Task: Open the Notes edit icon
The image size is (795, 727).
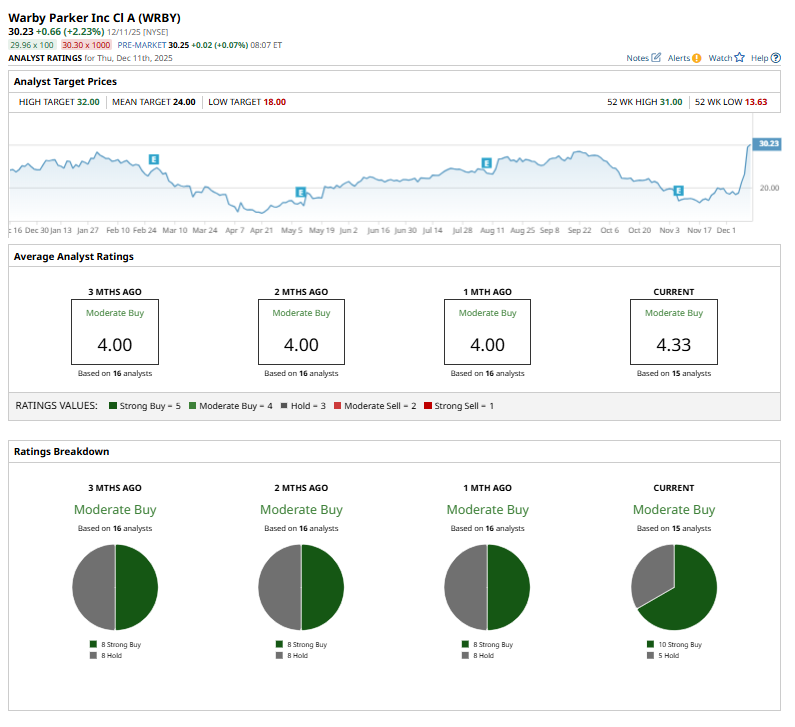Action: click(x=656, y=58)
